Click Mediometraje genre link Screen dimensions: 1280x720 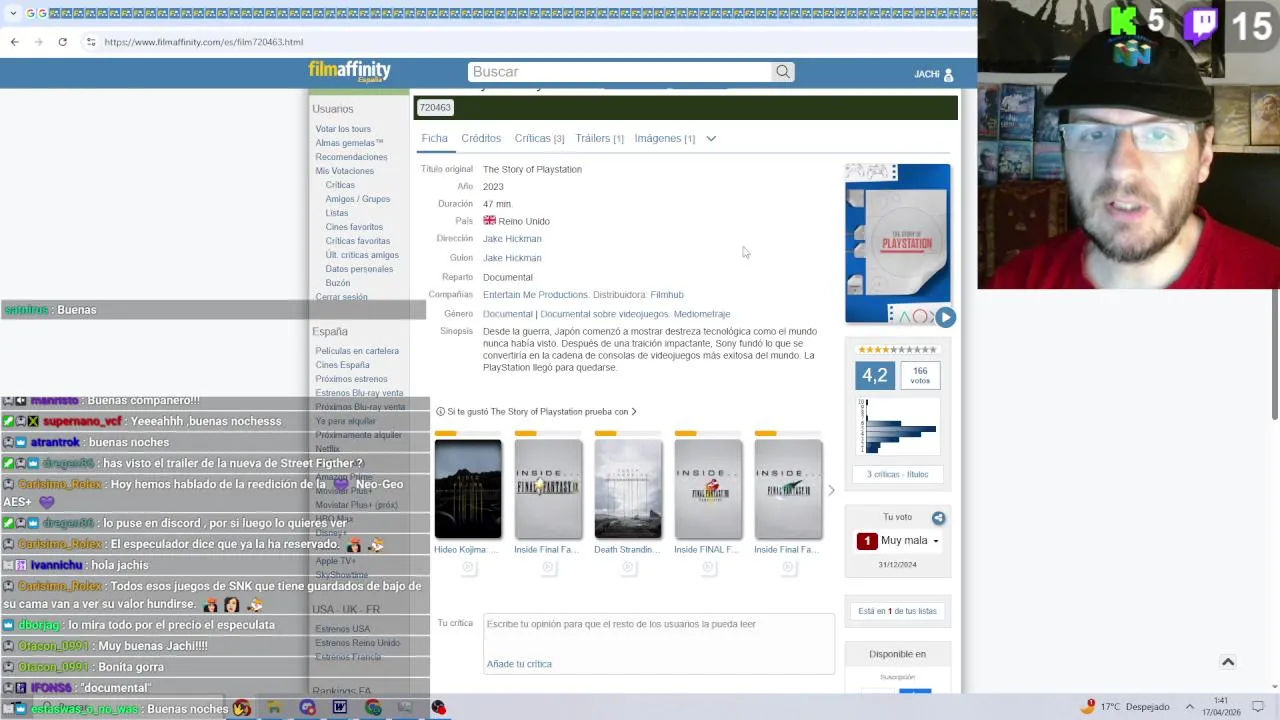[702, 314]
